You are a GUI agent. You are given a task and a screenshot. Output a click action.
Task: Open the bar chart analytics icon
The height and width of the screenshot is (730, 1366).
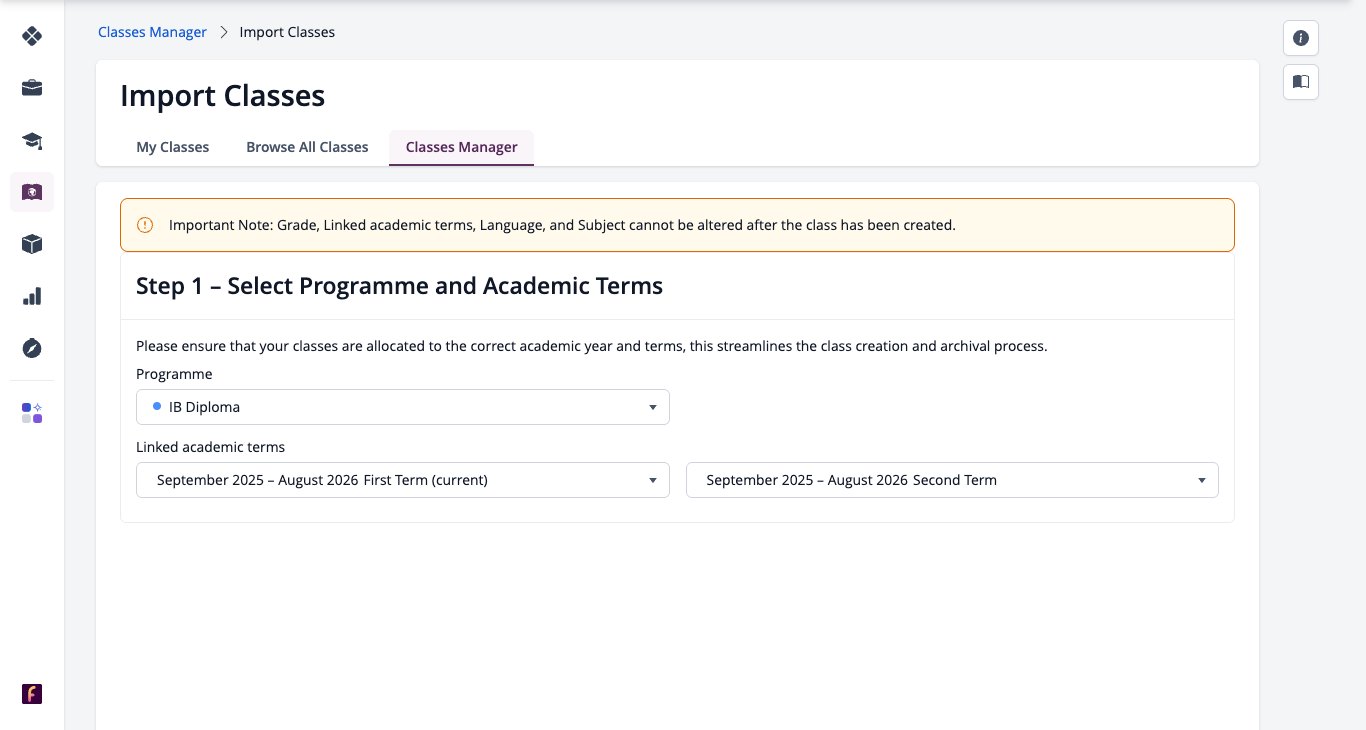[x=32, y=296]
